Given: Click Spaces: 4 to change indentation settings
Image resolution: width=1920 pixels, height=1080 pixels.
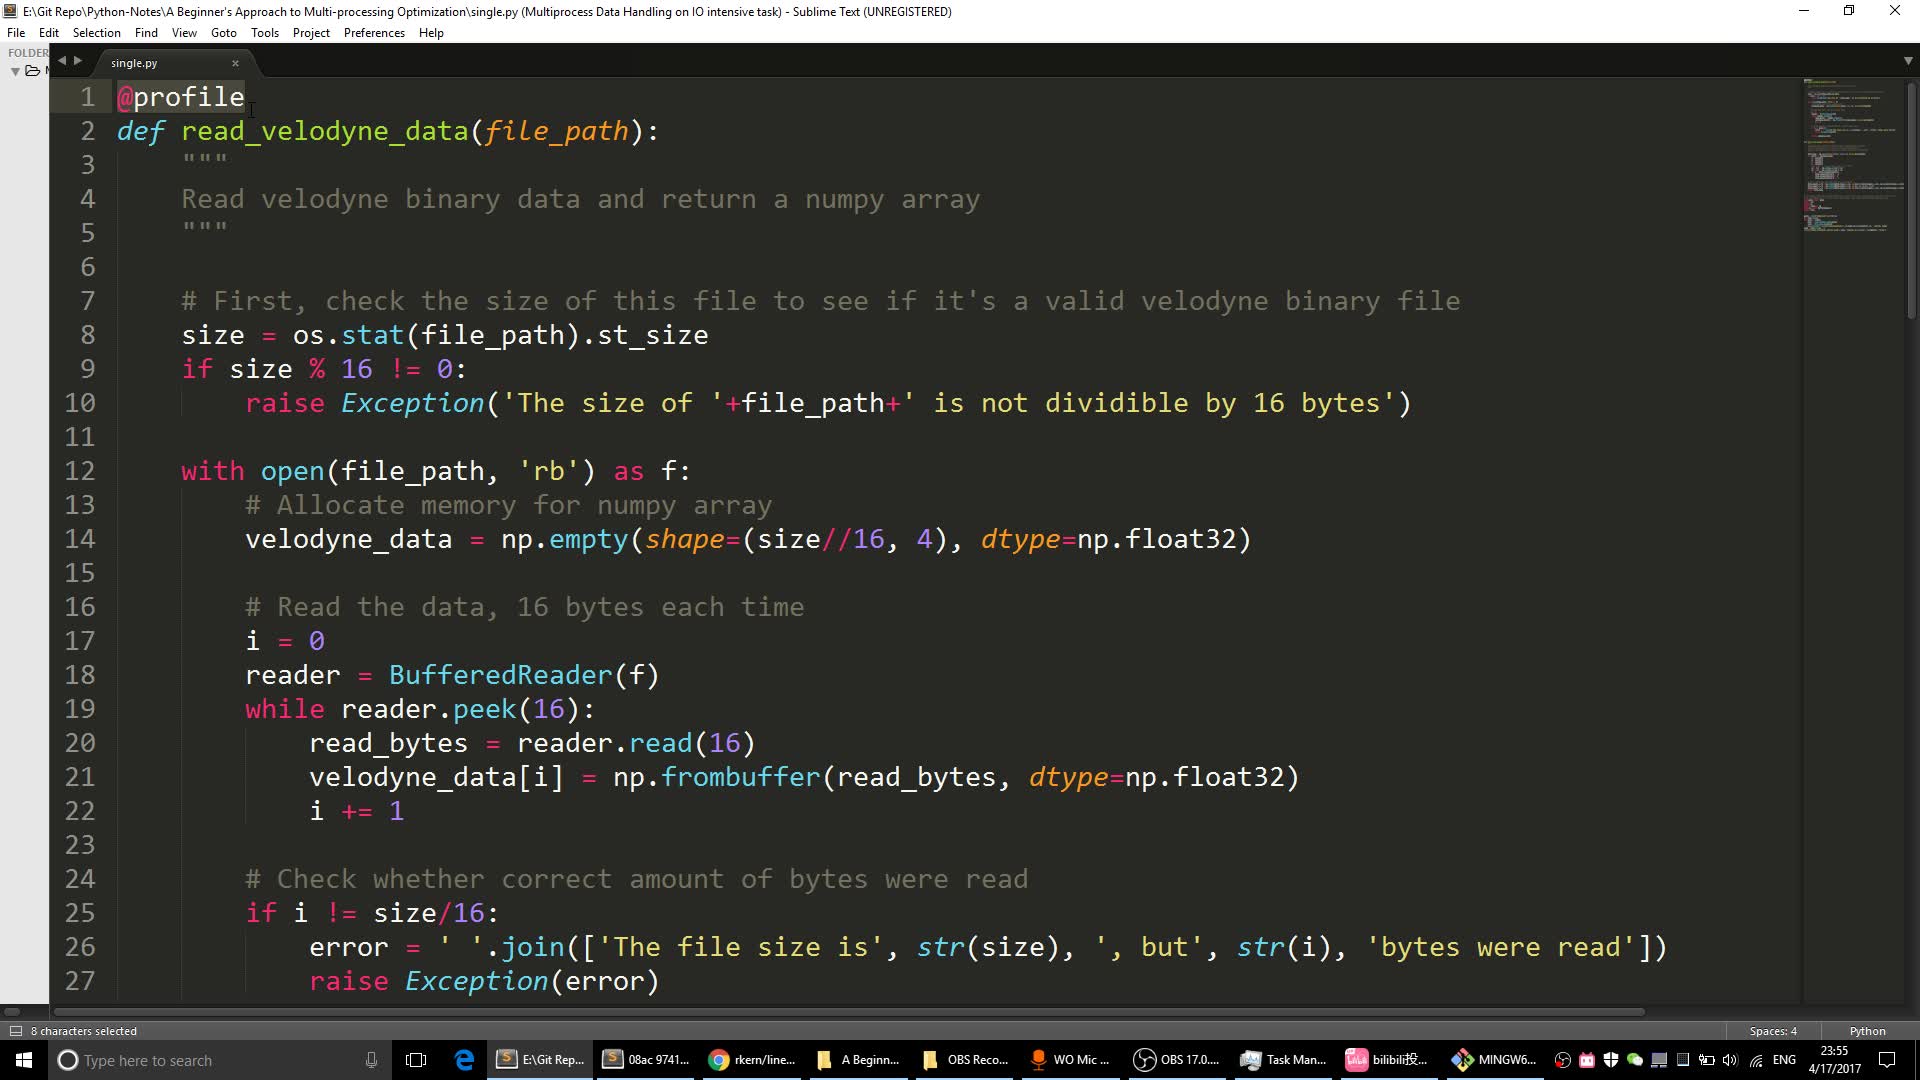Looking at the screenshot, I should pyautogui.click(x=1772, y=1030).
